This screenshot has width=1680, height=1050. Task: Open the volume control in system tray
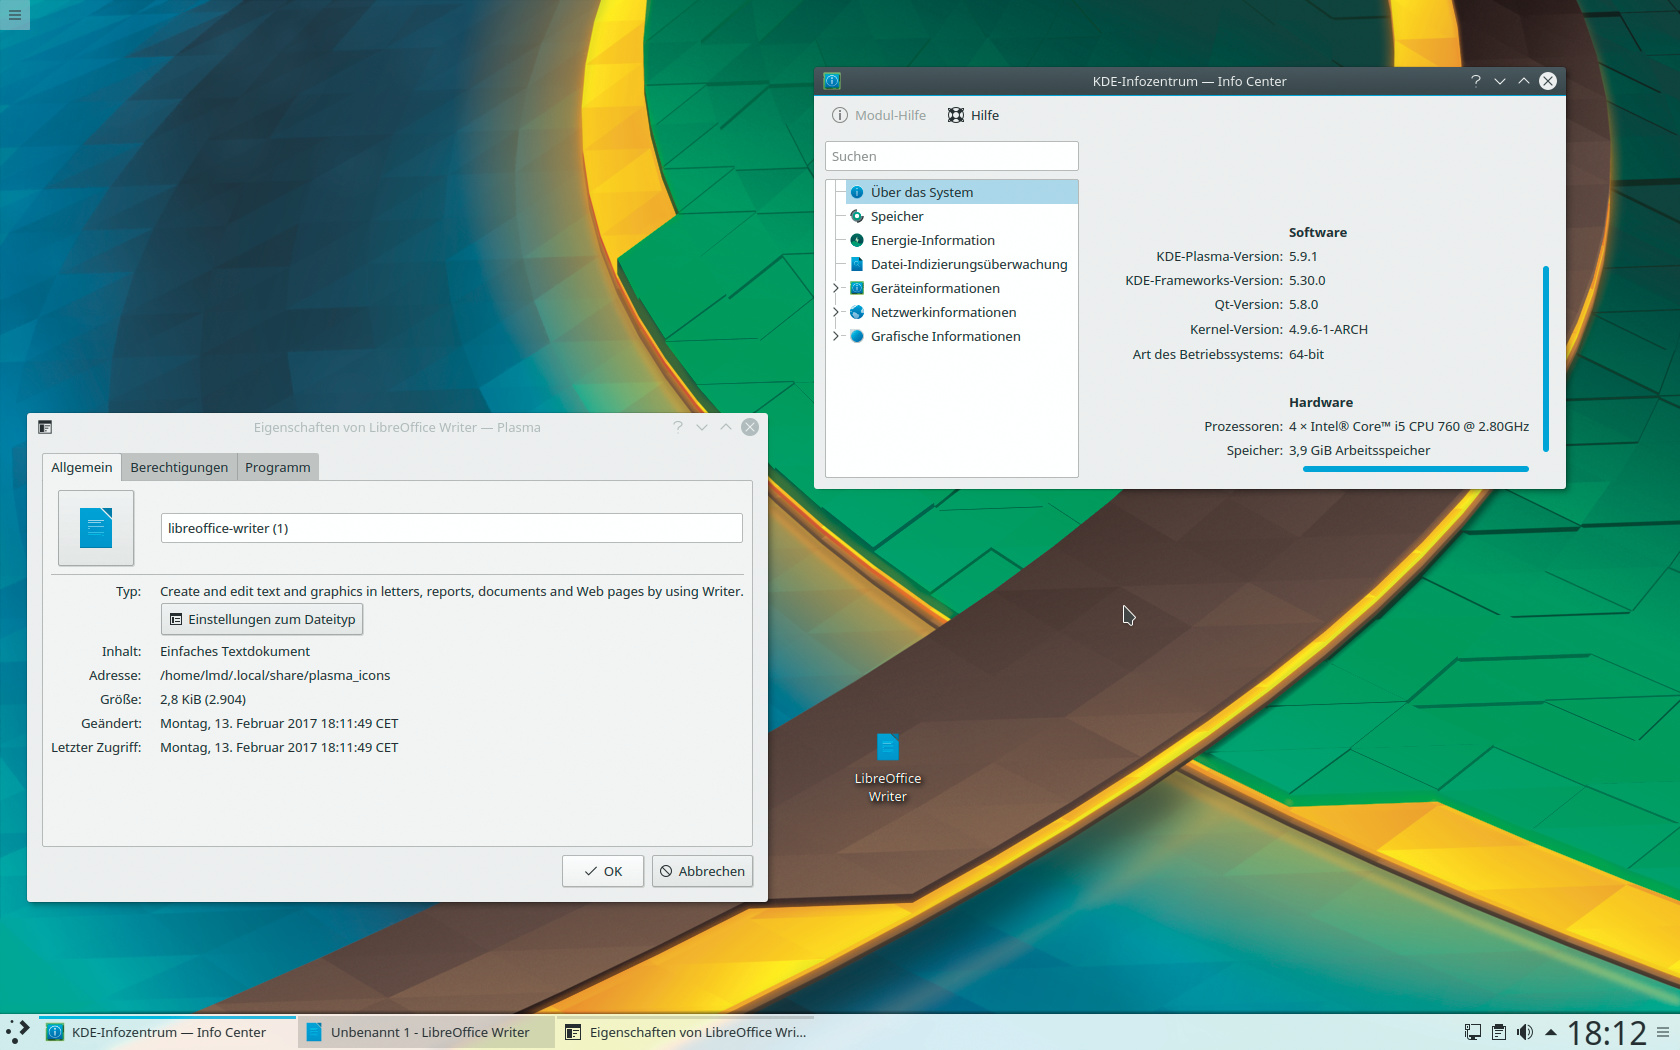1524,1032
